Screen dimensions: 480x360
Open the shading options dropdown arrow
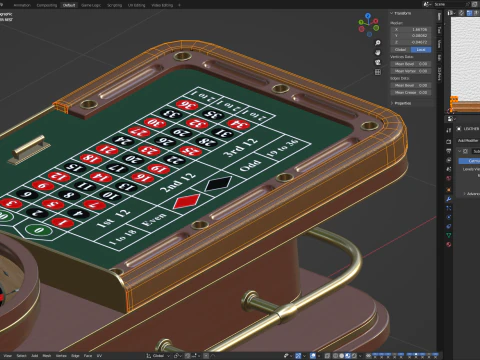tap(360, 356)
